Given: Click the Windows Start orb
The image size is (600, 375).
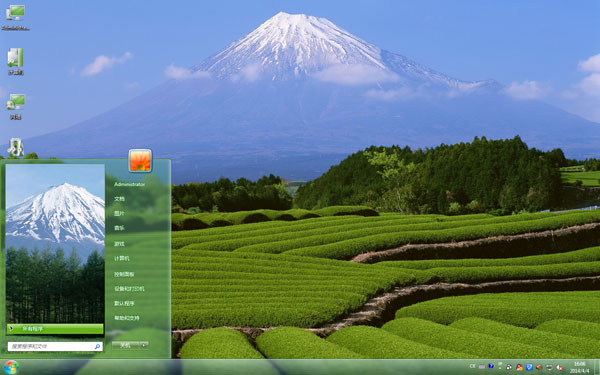Looking at the screenshot, I should (x=11, y=367).
